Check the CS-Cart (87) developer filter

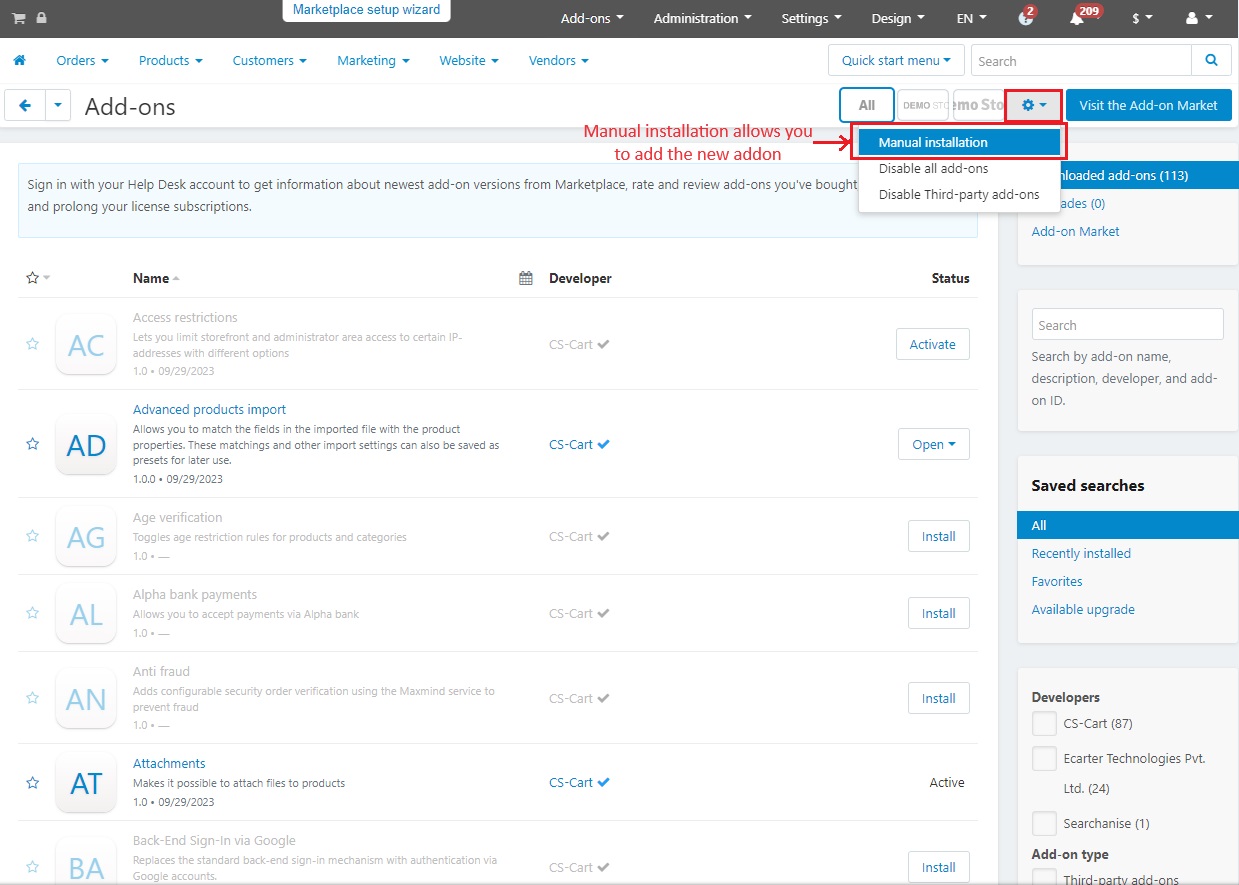click(x=1044, y=724)
